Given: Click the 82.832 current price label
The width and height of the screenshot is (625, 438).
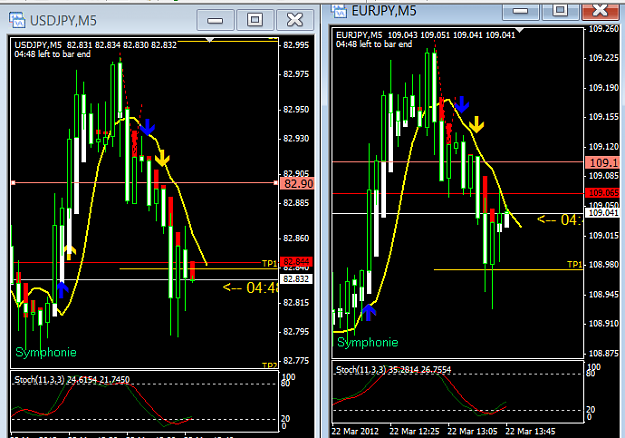Looking at the screenshot, I should 296,279.
